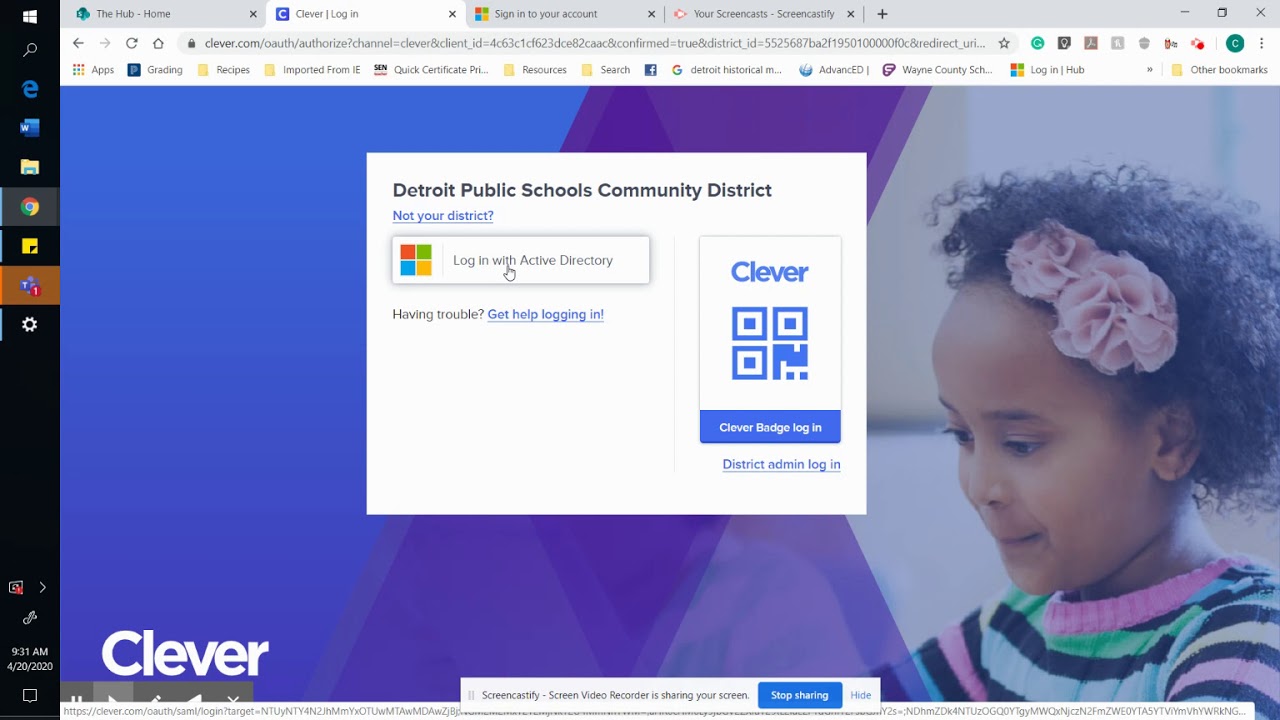Image resolution: width=1280 pixels, height=720 pixels.
Task: Expand the Search bookmark folder
Action: click(x=605, y=70)
